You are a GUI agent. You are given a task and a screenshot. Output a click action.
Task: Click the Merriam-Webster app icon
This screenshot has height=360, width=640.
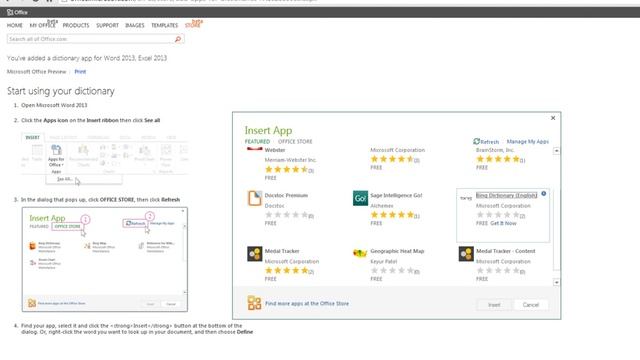click(x=254, y=149)
